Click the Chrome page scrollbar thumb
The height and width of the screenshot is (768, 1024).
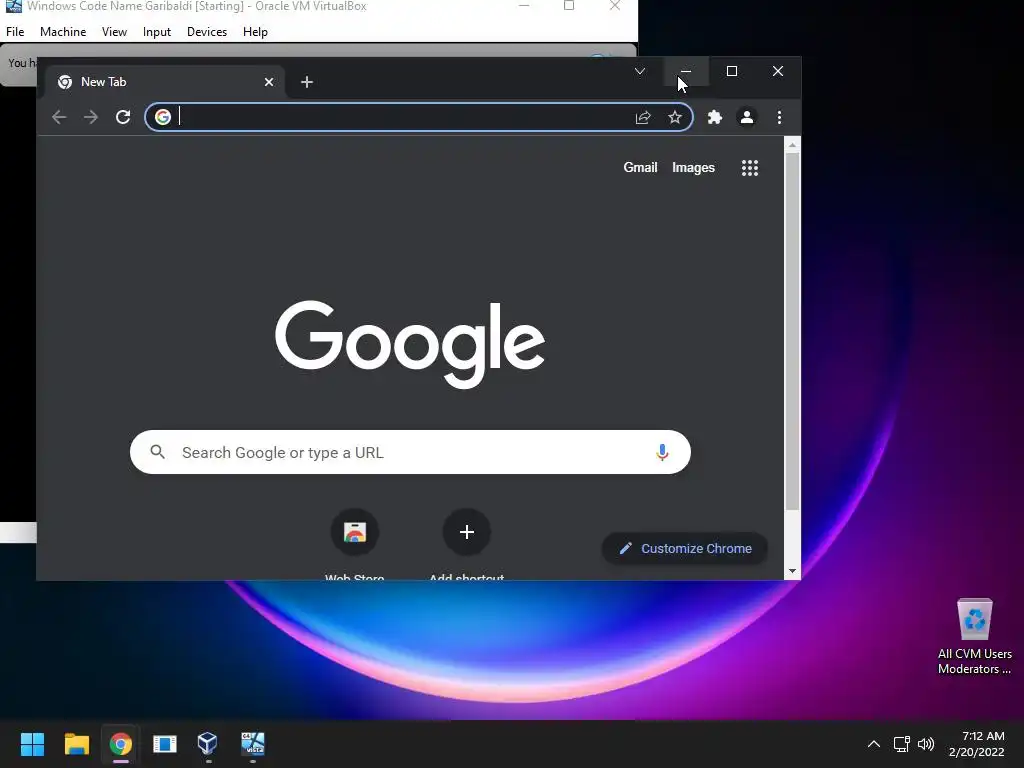tap(792, 332)
